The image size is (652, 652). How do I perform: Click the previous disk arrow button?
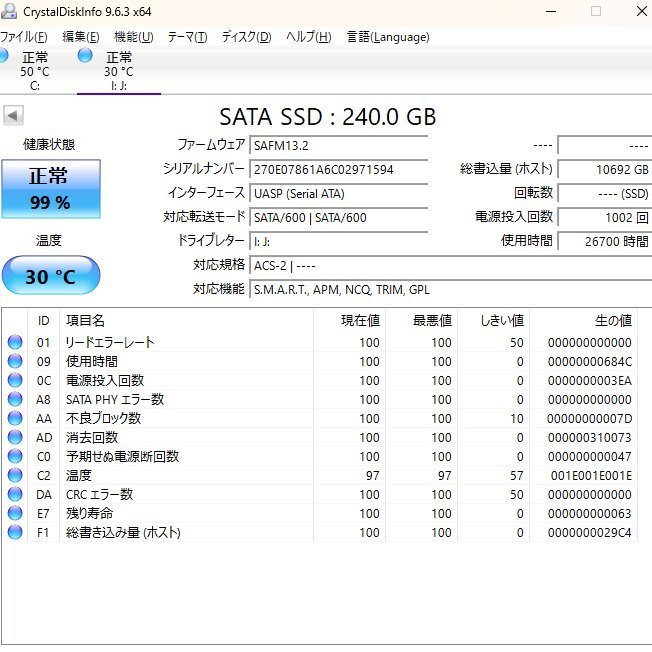point(13,115)
